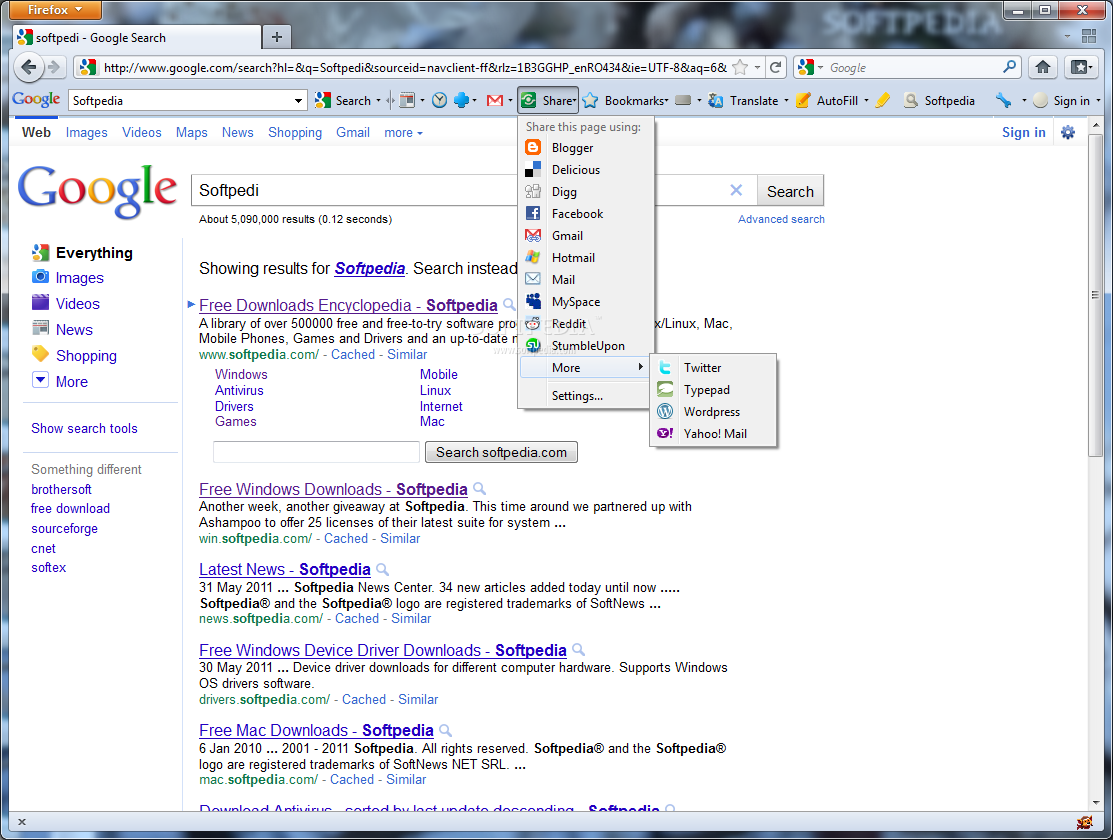Click the clock icon in Google toolbar
1113x840 pixels.
439,101
